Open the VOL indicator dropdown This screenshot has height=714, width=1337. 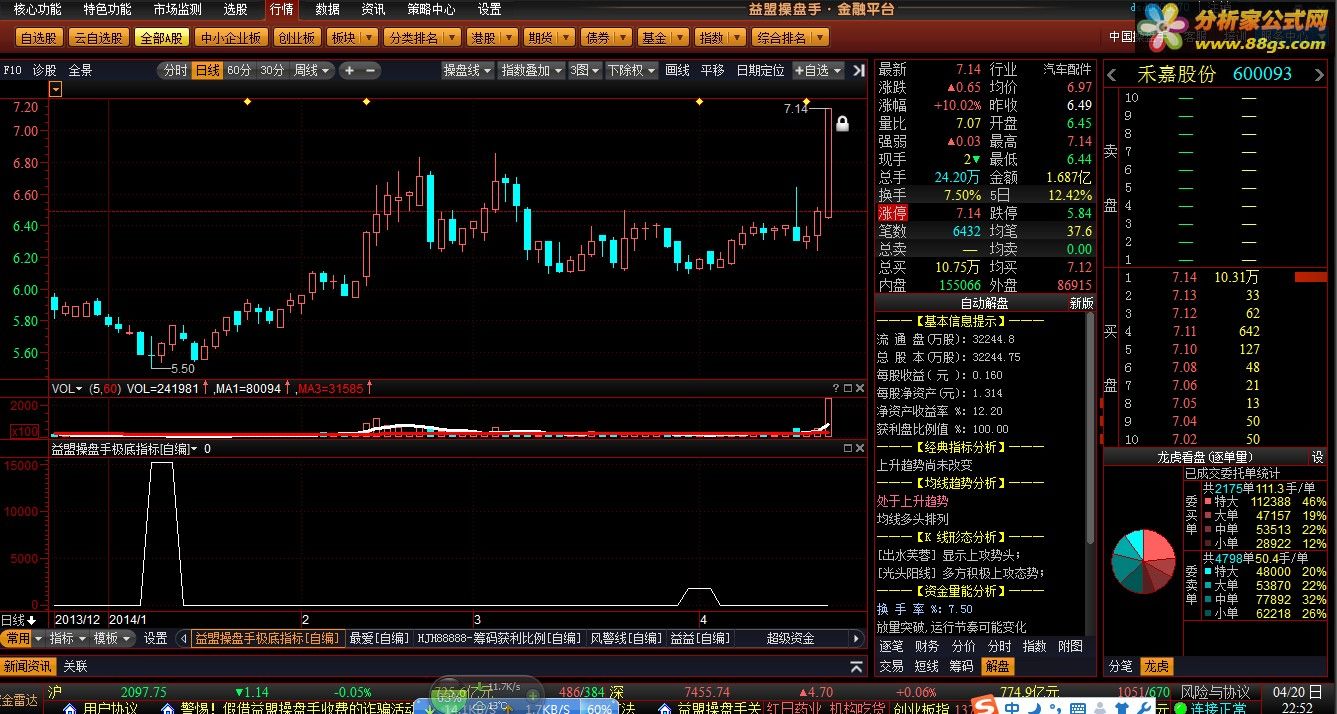point(67,388)
